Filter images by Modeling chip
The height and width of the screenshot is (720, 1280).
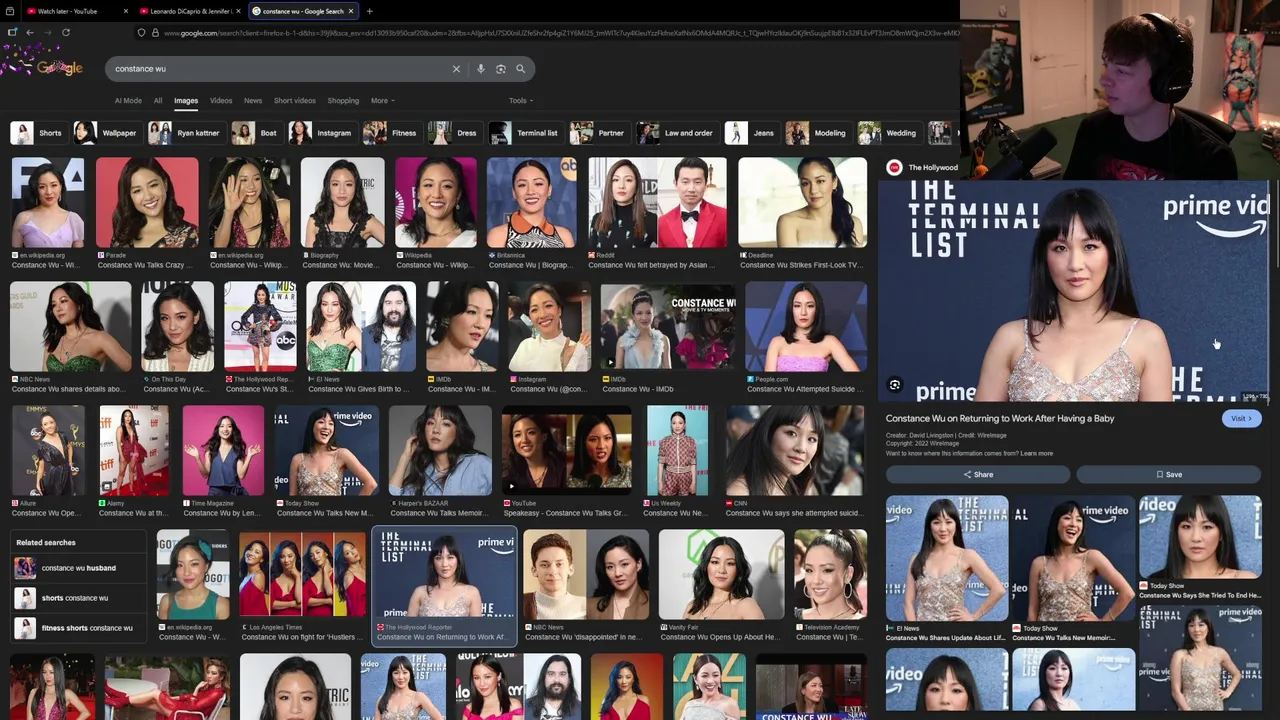click(818, 133)
